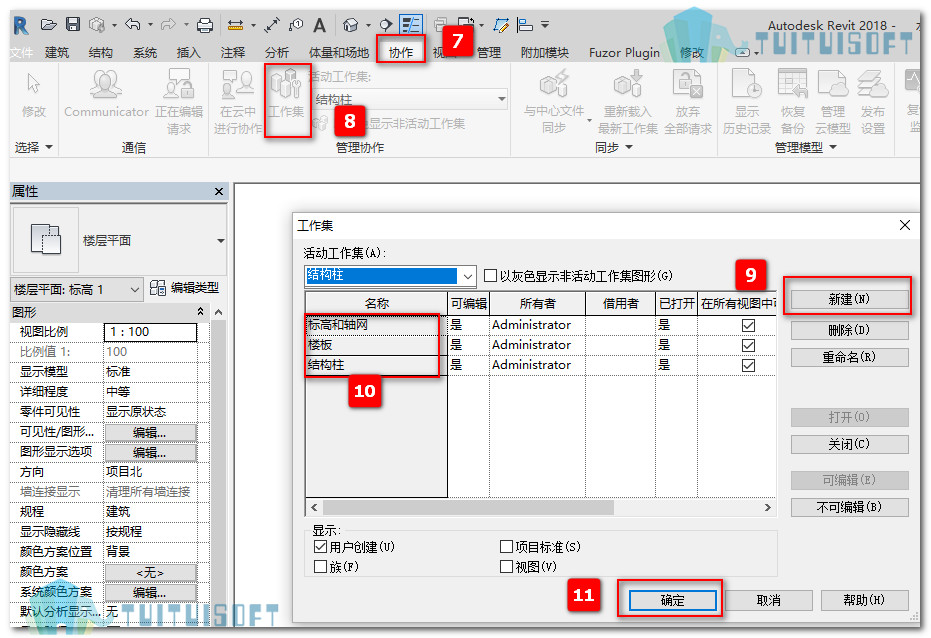Uncheck the 用户创建 (User-Created) checkbox
This screenshot has height=638, width=931.
coord(320,547)
